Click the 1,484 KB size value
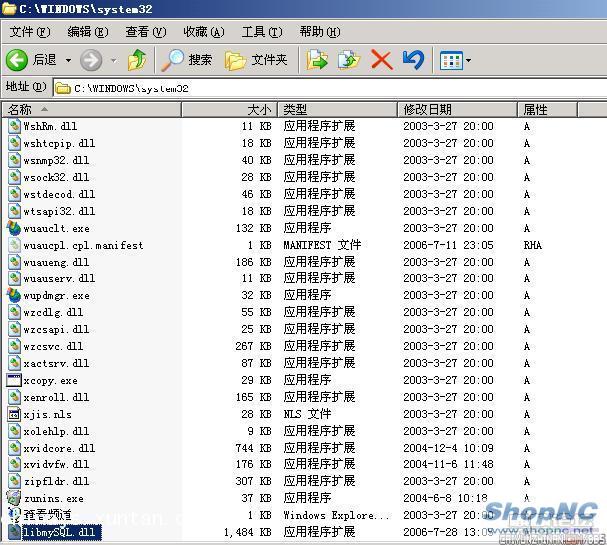 248,533
